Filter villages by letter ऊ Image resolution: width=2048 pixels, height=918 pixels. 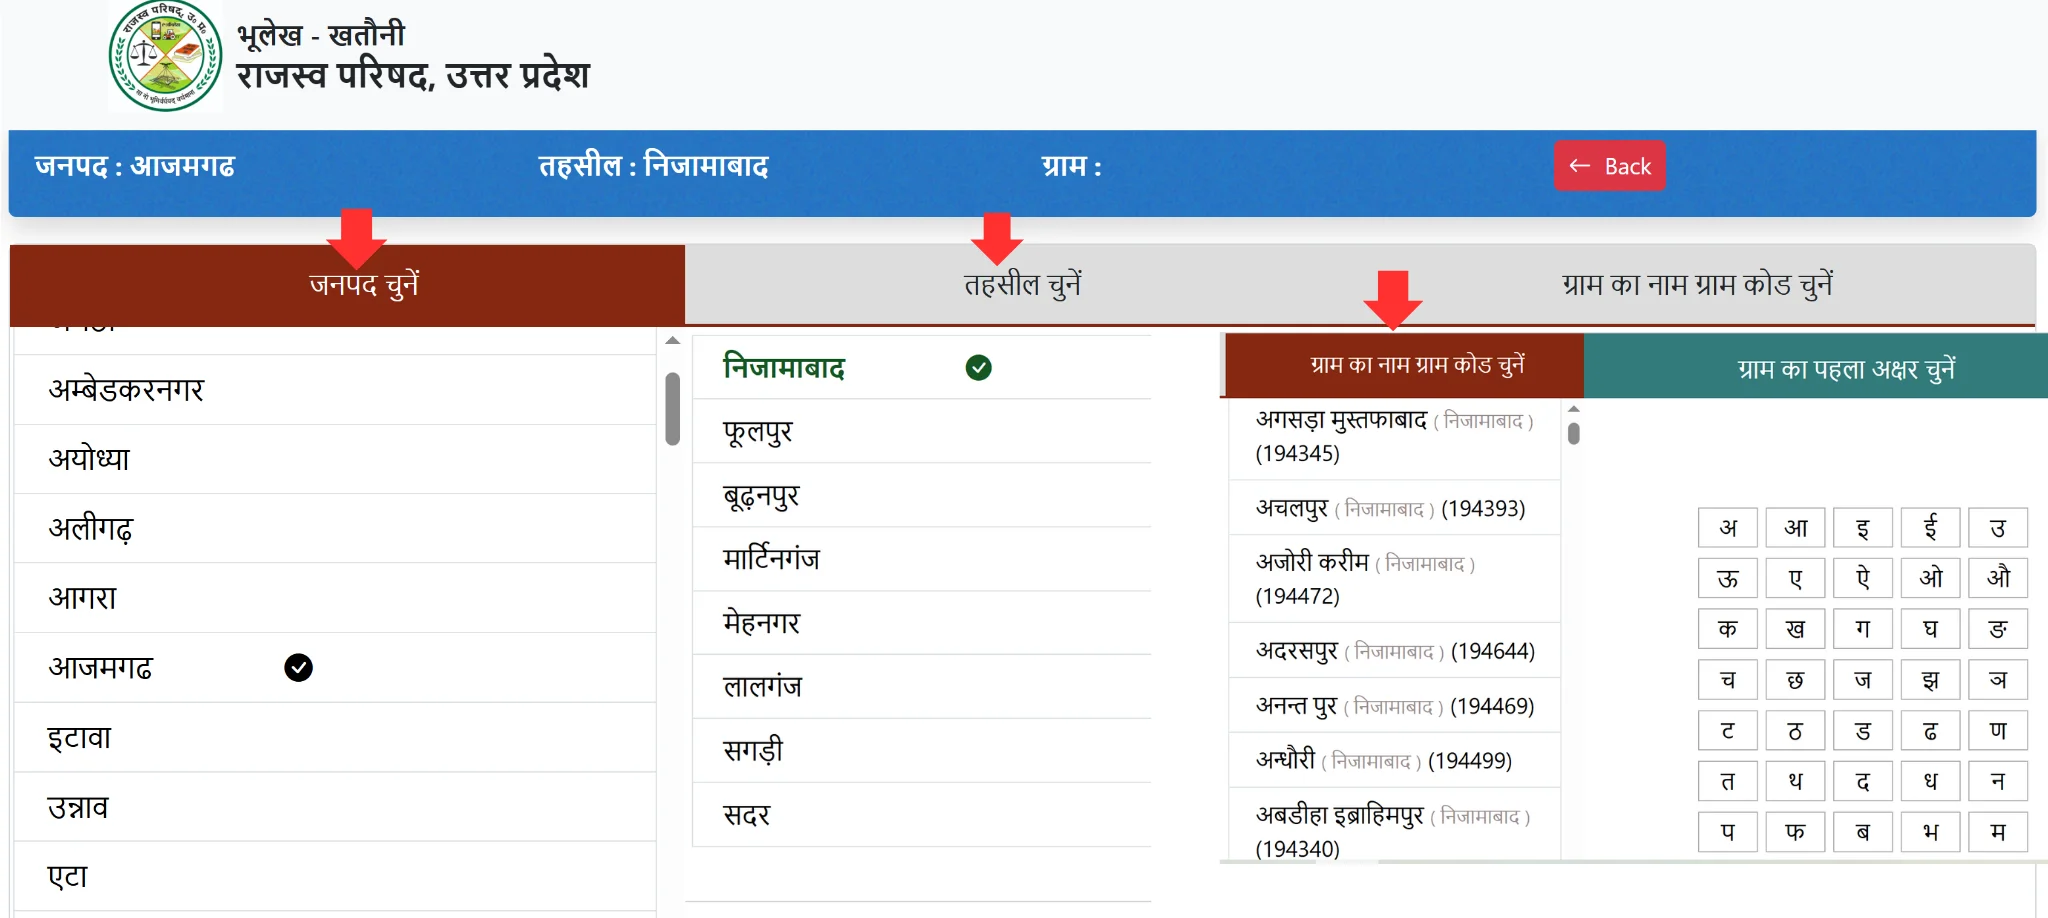1728,578
